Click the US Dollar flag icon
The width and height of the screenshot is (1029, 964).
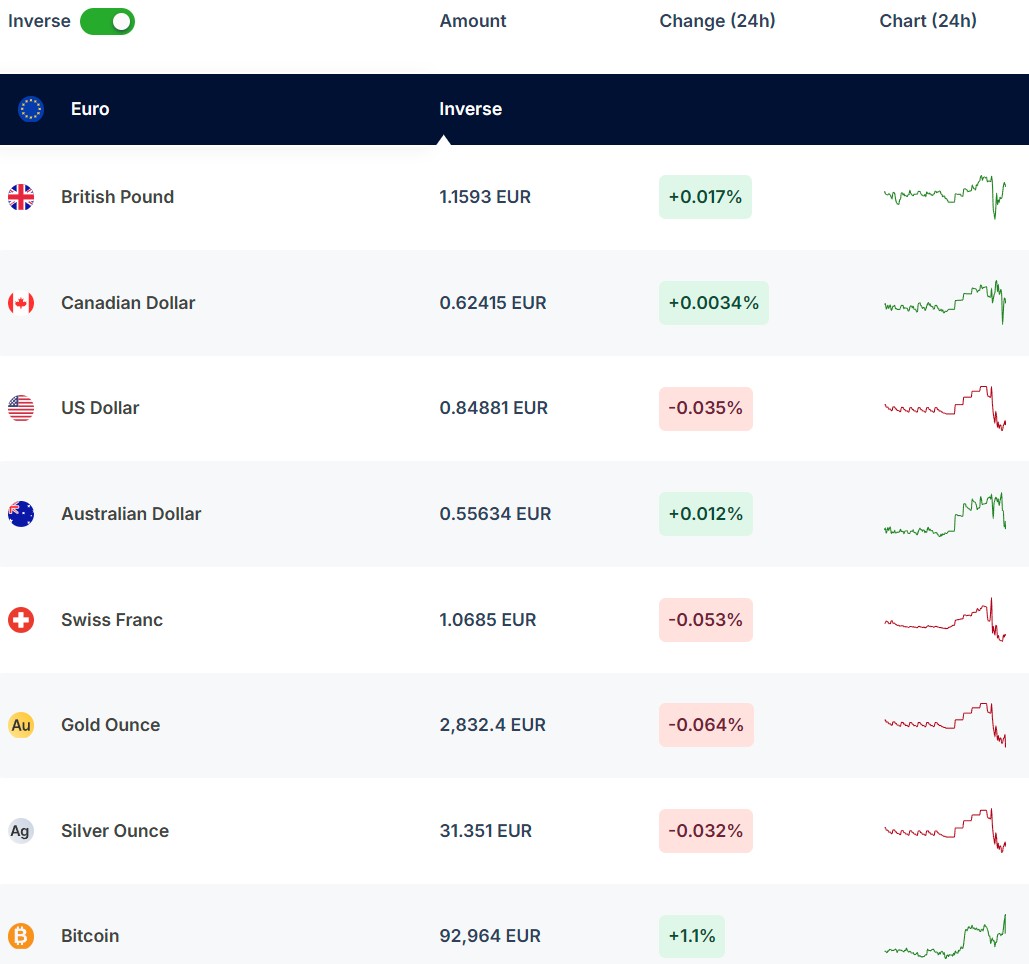(21, 408)
